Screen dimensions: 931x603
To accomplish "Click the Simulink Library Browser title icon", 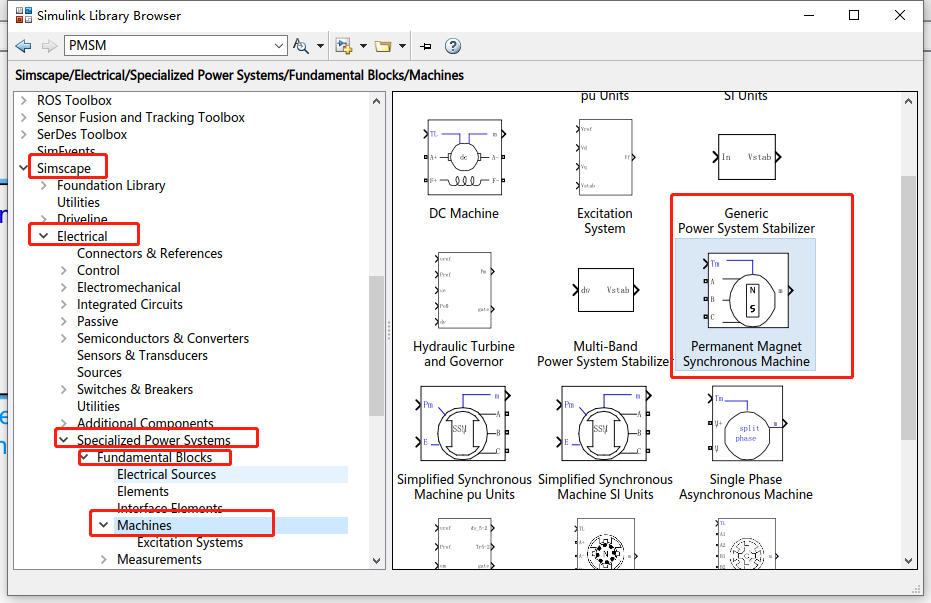I will click(24, 15).
